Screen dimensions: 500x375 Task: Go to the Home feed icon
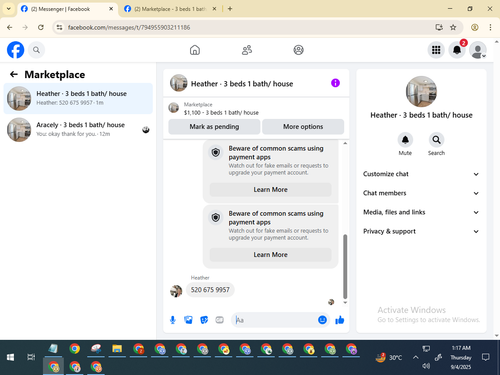(195, 50)
